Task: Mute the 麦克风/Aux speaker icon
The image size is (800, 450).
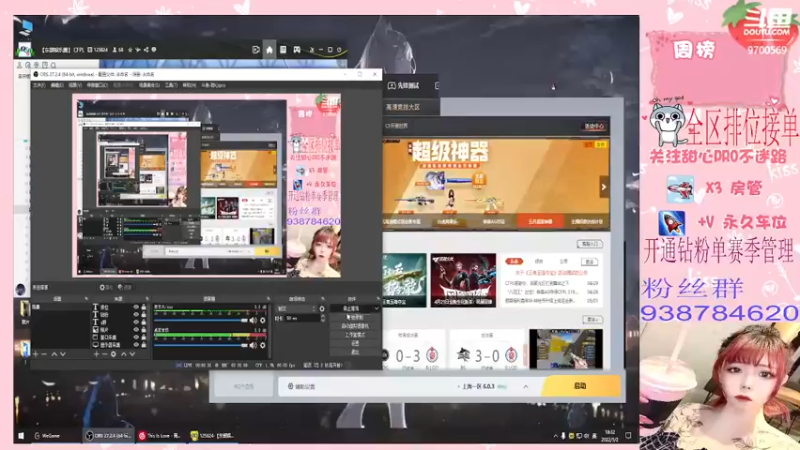Action: [x=253, y=320]
